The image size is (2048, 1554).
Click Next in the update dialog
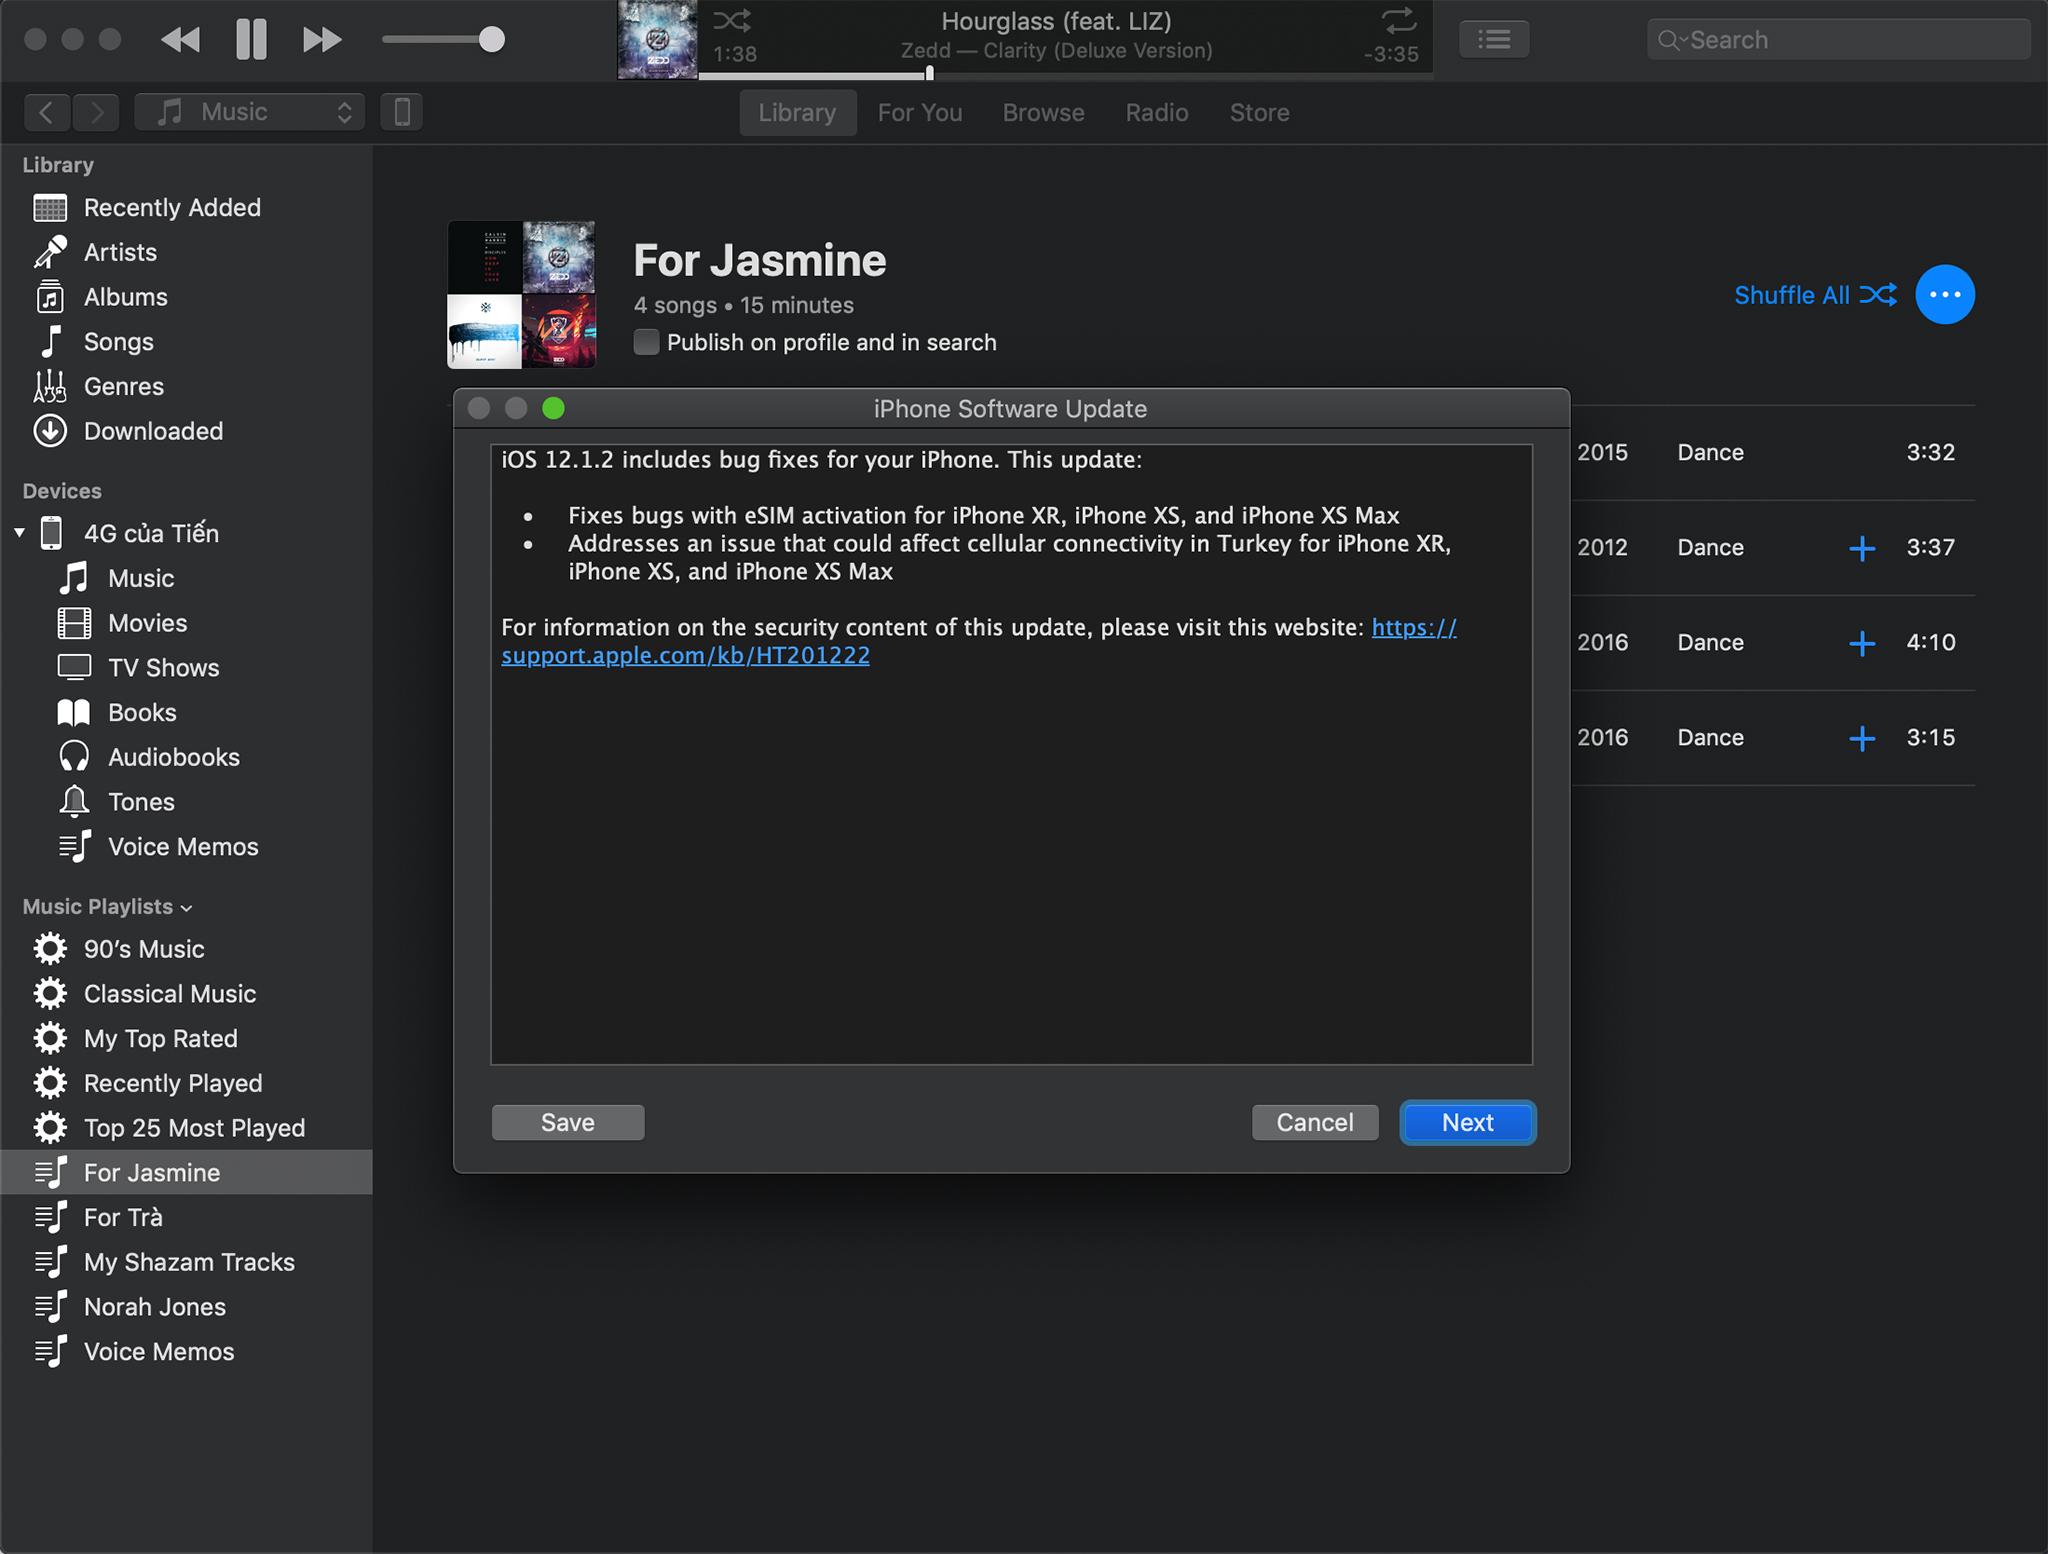(1467, 1122)
